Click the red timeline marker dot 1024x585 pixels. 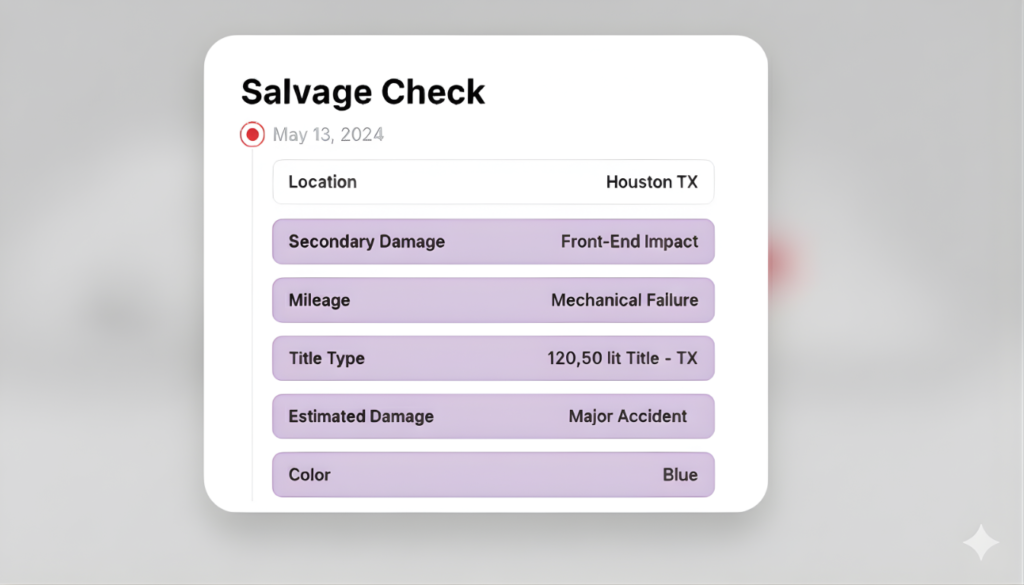pos(252,134)
